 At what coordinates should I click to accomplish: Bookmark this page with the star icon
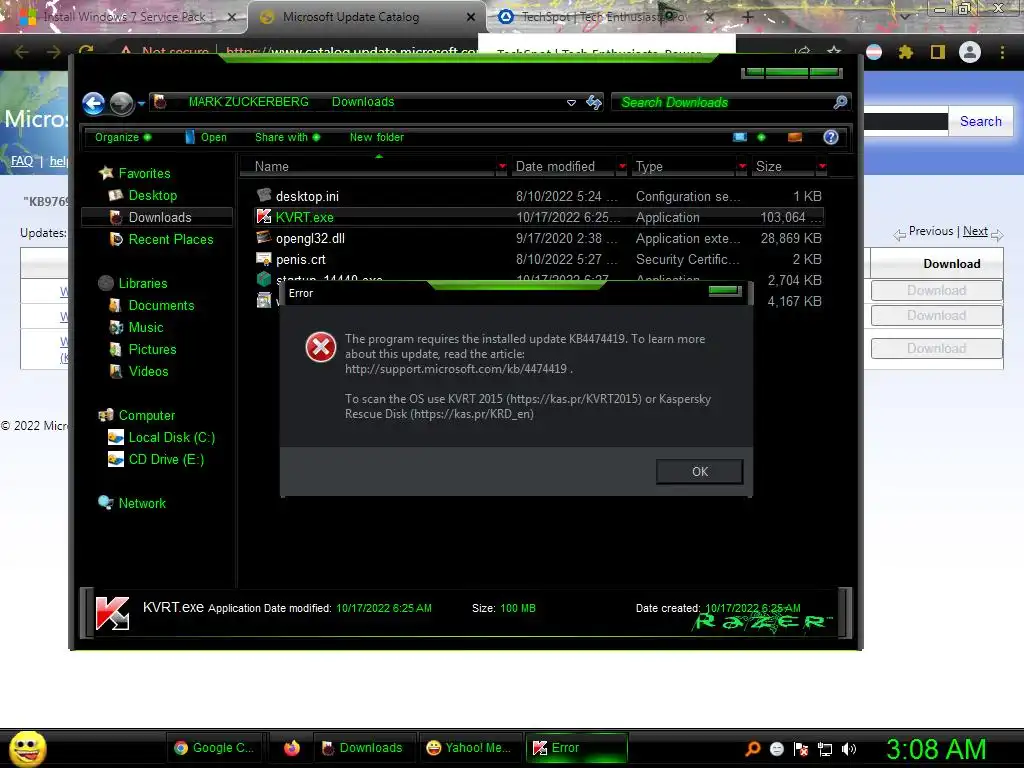(834, 52)
